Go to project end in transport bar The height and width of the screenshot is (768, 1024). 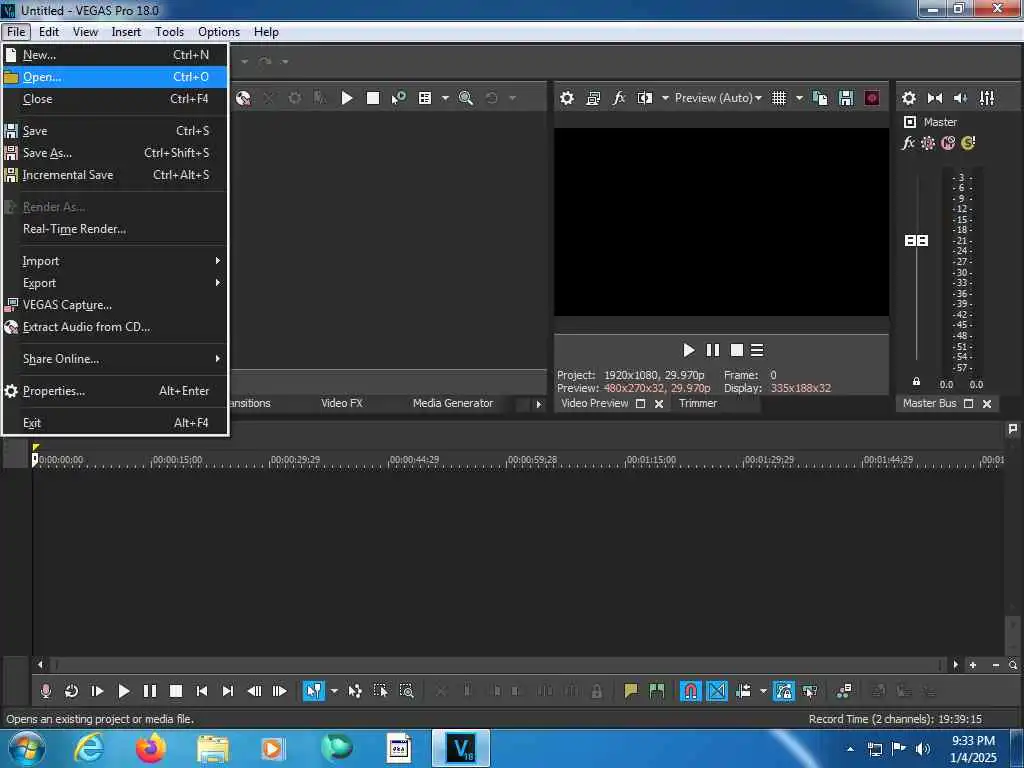(x=227, y=691)
